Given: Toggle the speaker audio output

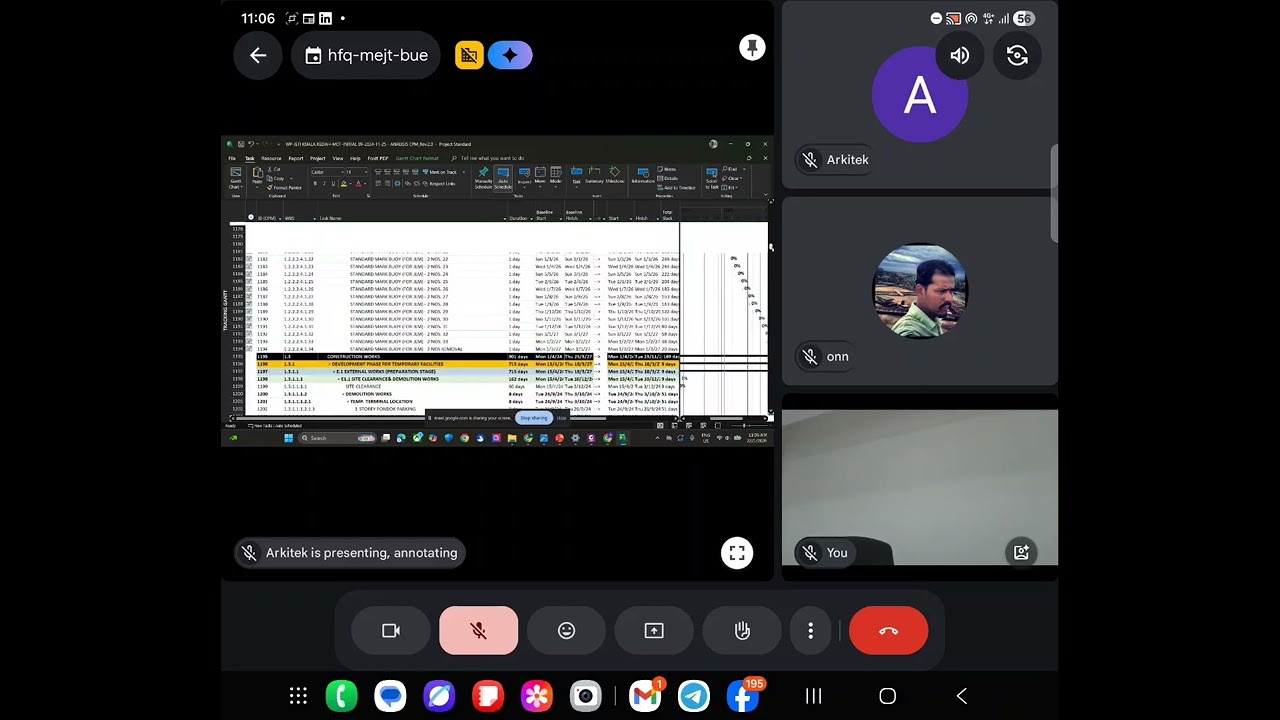Looking at the screenshot, I should tap(960, 56).
